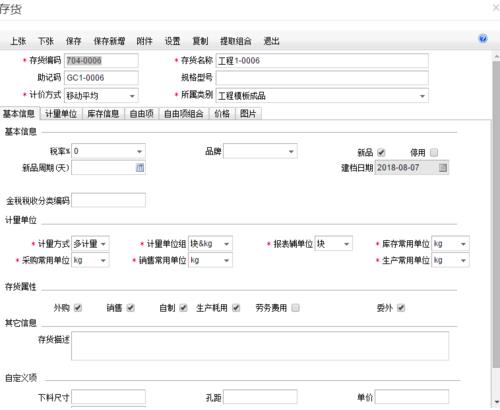Click the 存货描述 text area
The width and height of the screenshot is (500, 410).
tap(260, 346)
